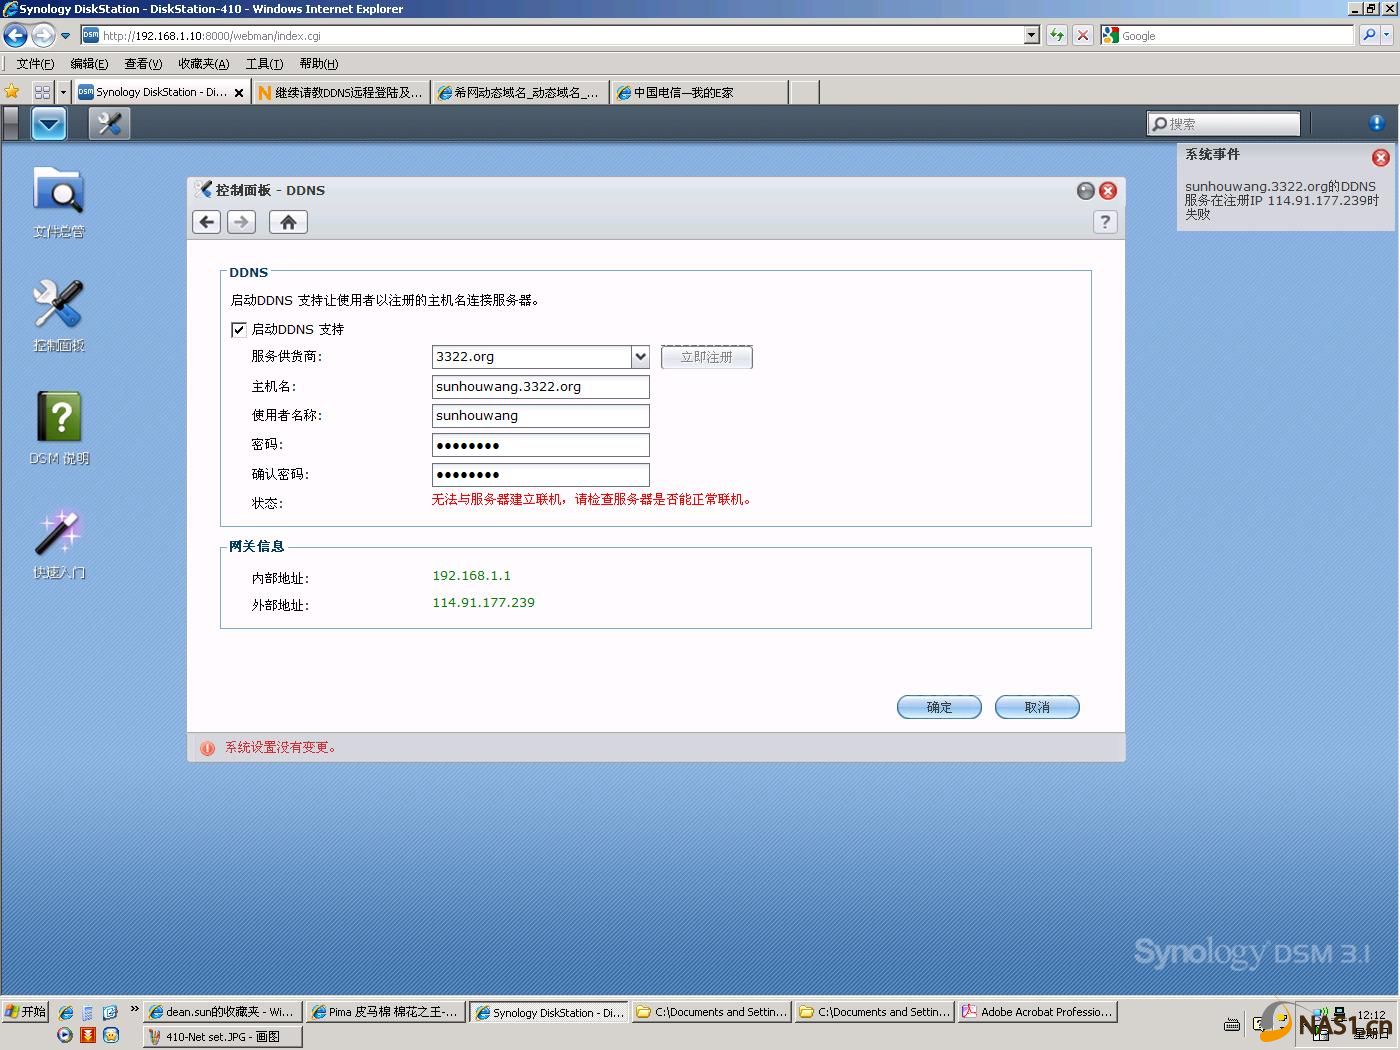Close the DDNS control panel window
1400x1050 pixels.
1108,190
